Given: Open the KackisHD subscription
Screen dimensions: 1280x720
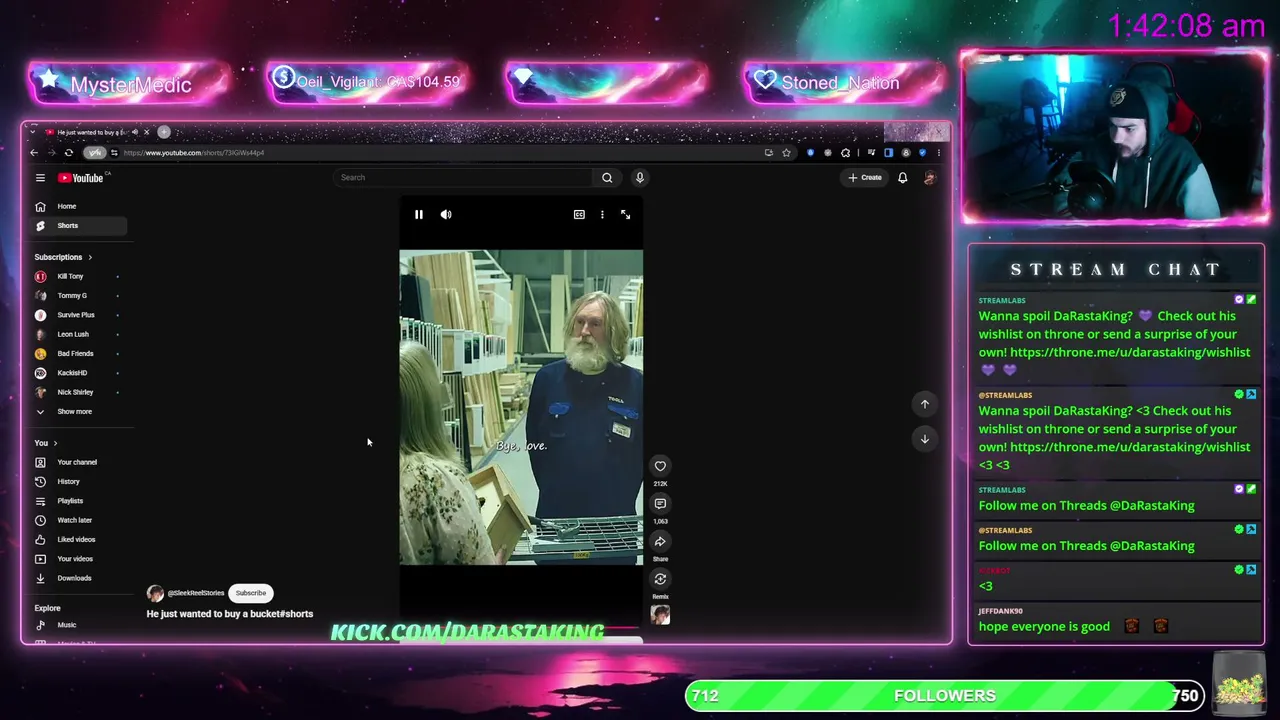Looking at the screenshot, I should point(78,373).
